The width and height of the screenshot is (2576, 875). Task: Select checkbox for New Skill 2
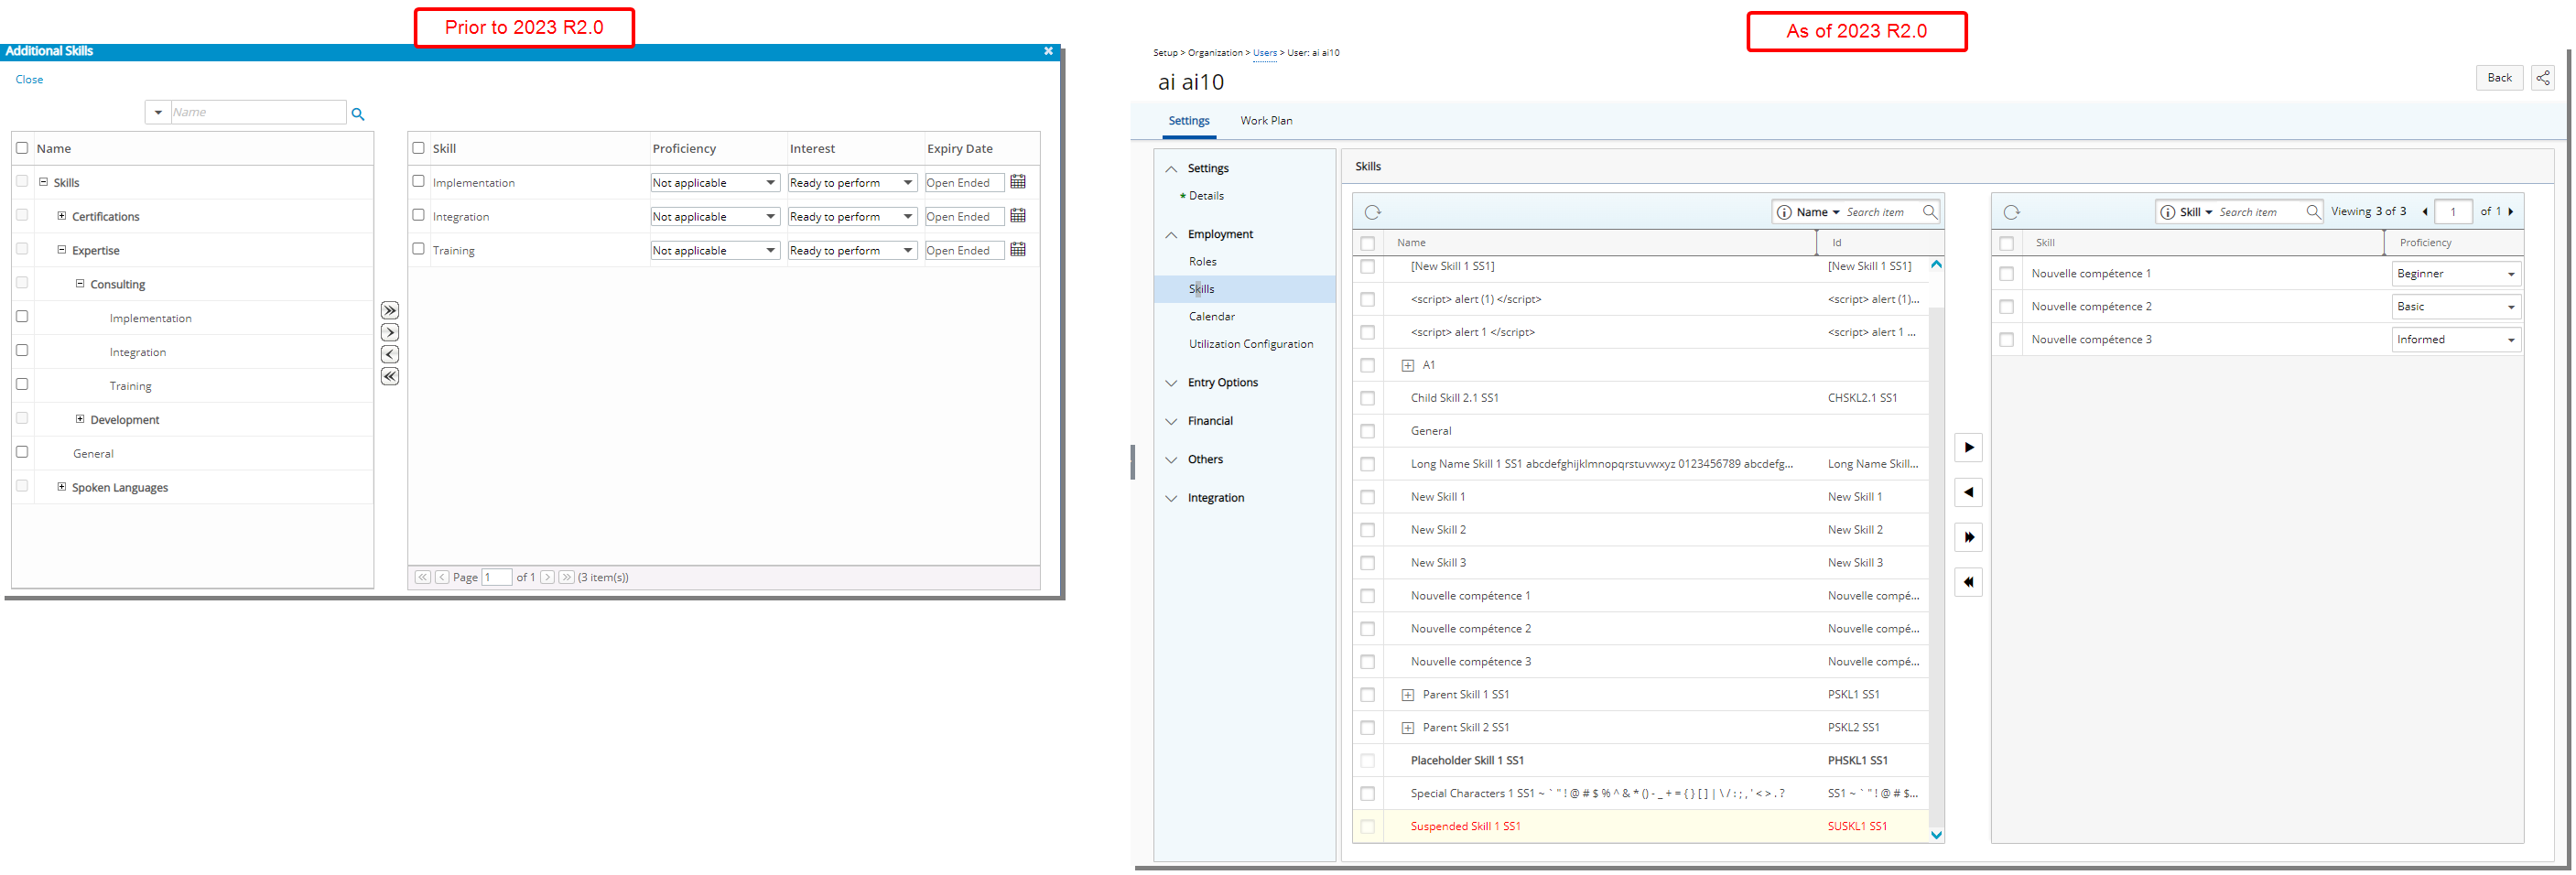point(1368,530)
